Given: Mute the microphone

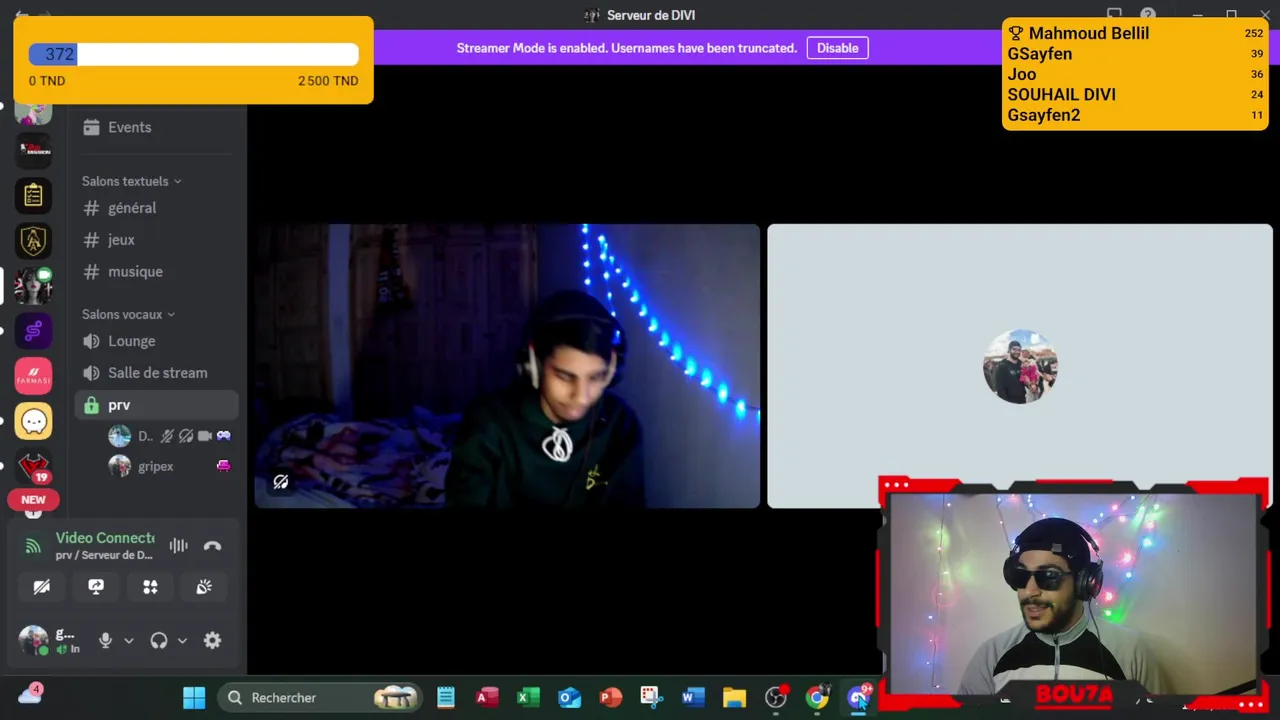Looking at the screenshot, I should click(x=105, y=641).
